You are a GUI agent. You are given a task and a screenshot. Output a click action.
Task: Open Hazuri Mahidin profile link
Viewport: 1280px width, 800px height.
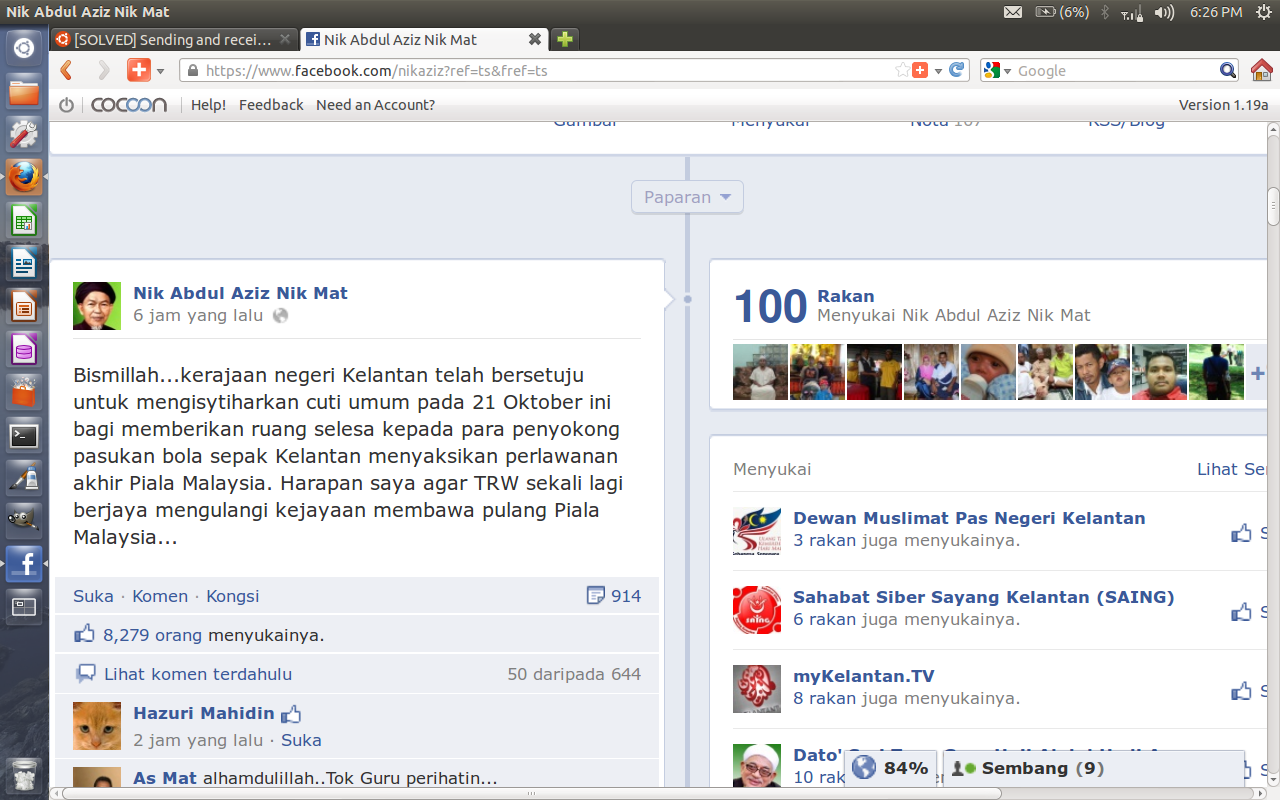[204, 713]
